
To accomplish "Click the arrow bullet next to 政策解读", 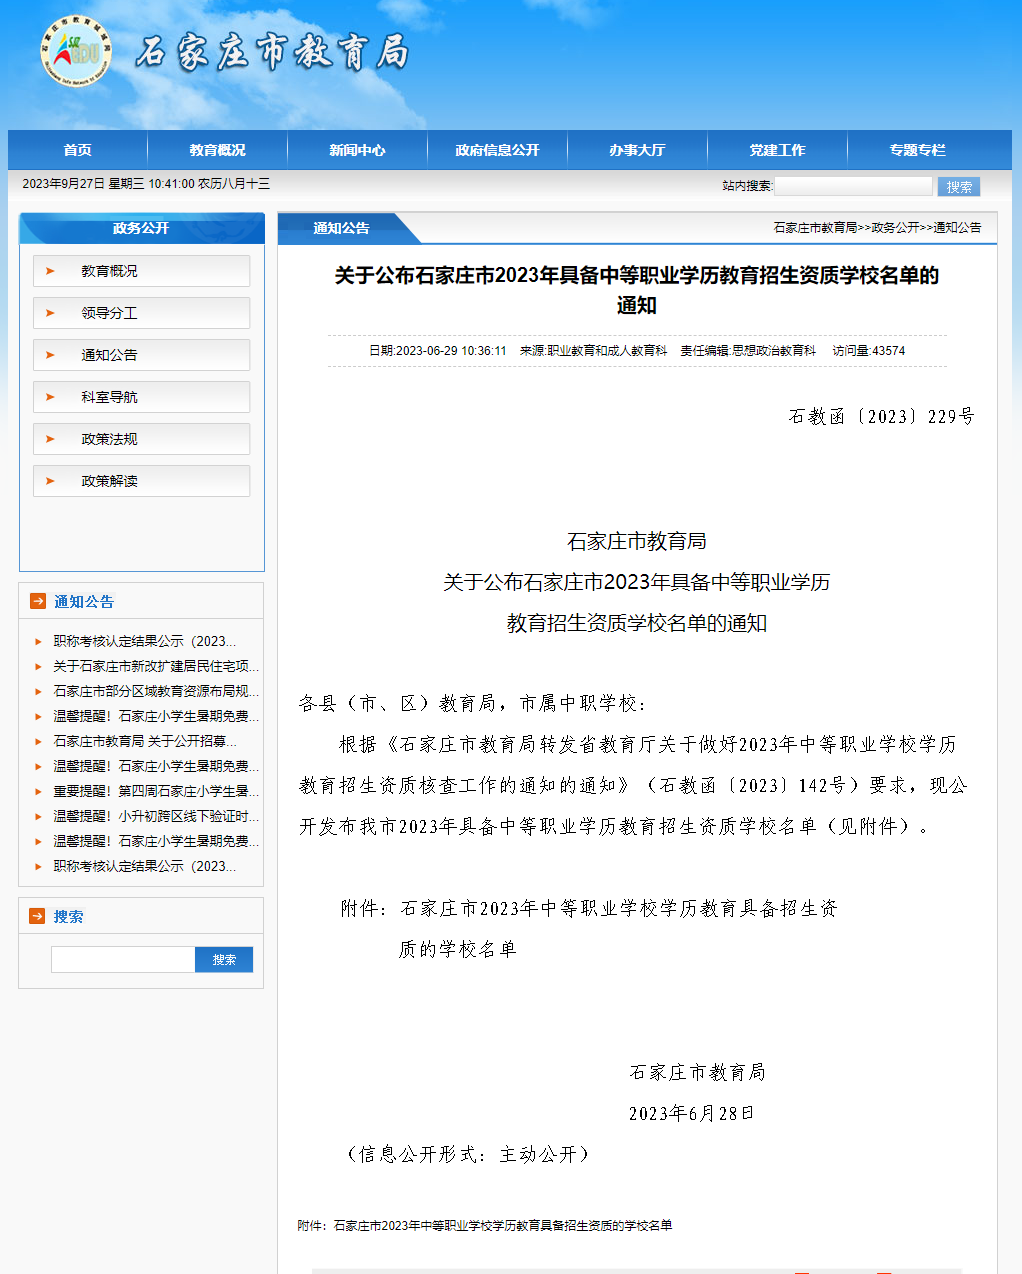I will tap(50, 481).
